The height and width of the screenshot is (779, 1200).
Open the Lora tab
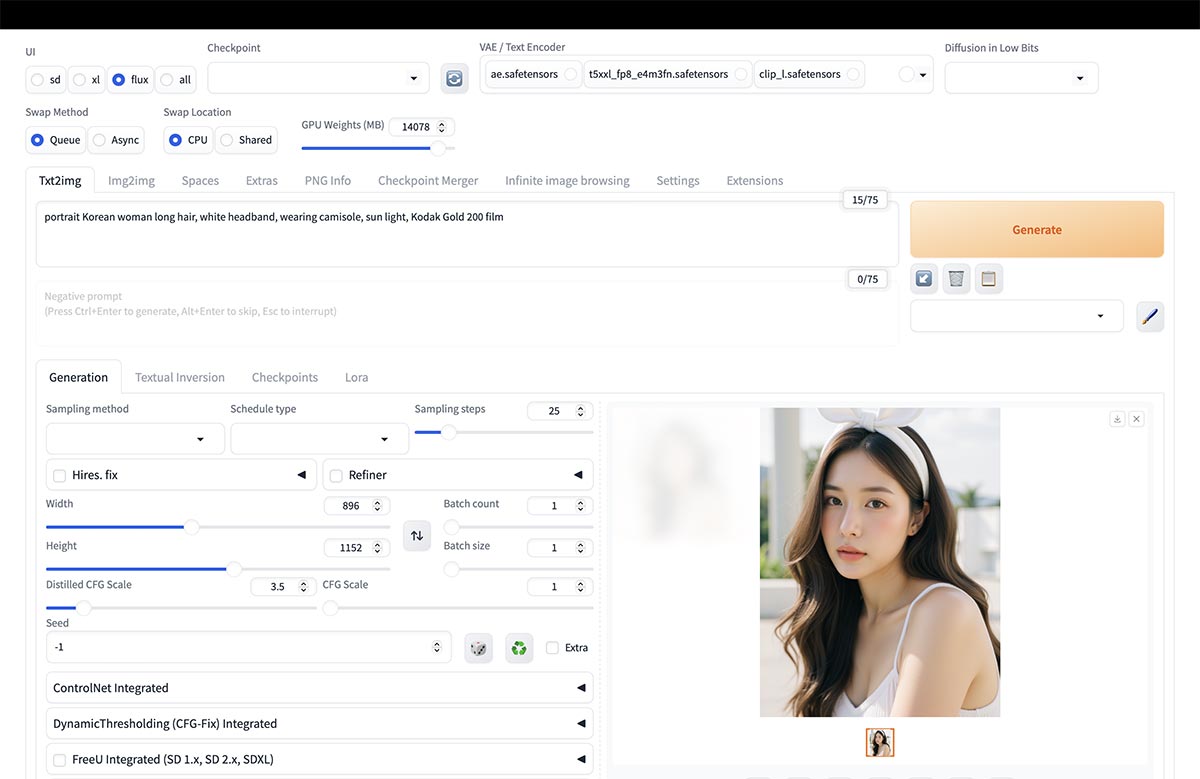356,378
